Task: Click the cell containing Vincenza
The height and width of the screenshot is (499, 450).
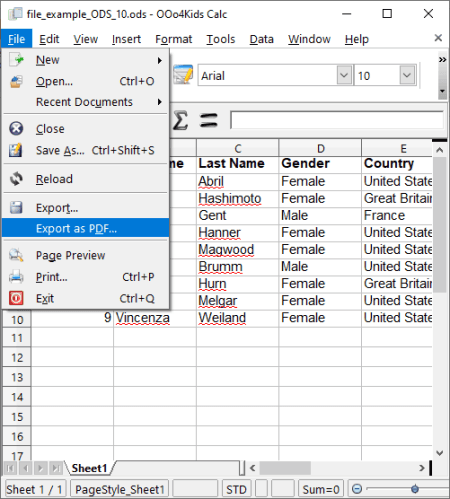Action: (155, 318)
